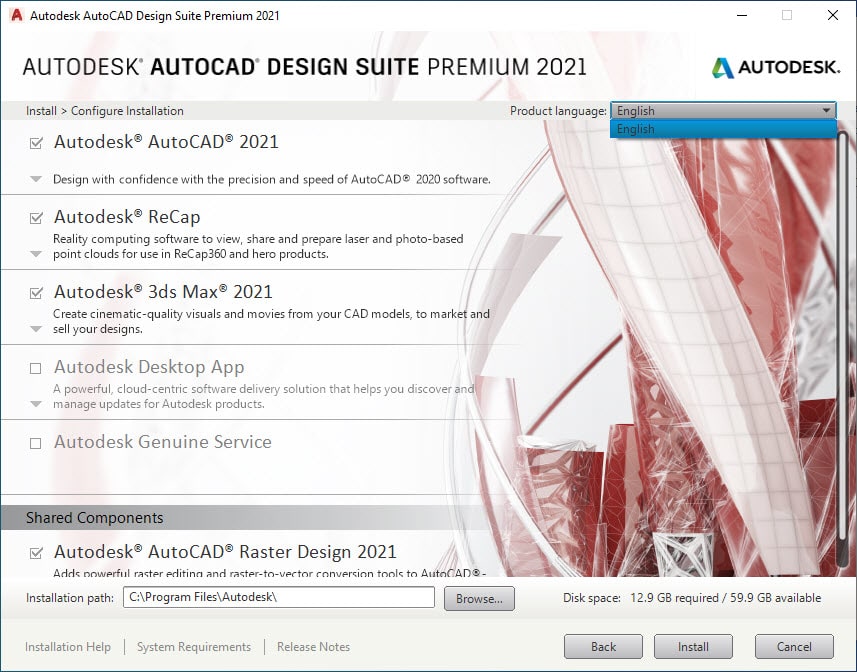
Task: Click the AutoCAD Raster Design 2021 title
Action: coord(225,552)
